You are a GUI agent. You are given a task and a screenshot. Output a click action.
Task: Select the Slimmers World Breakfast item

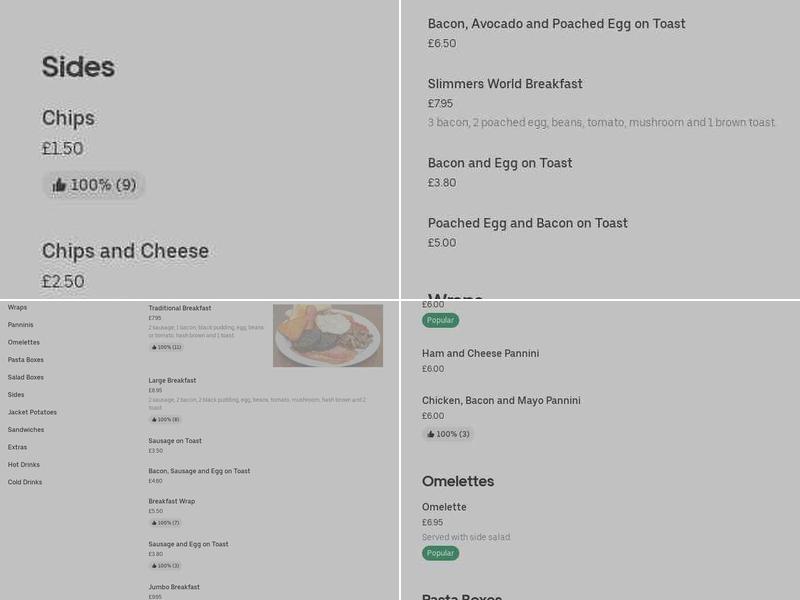(506, 84)
